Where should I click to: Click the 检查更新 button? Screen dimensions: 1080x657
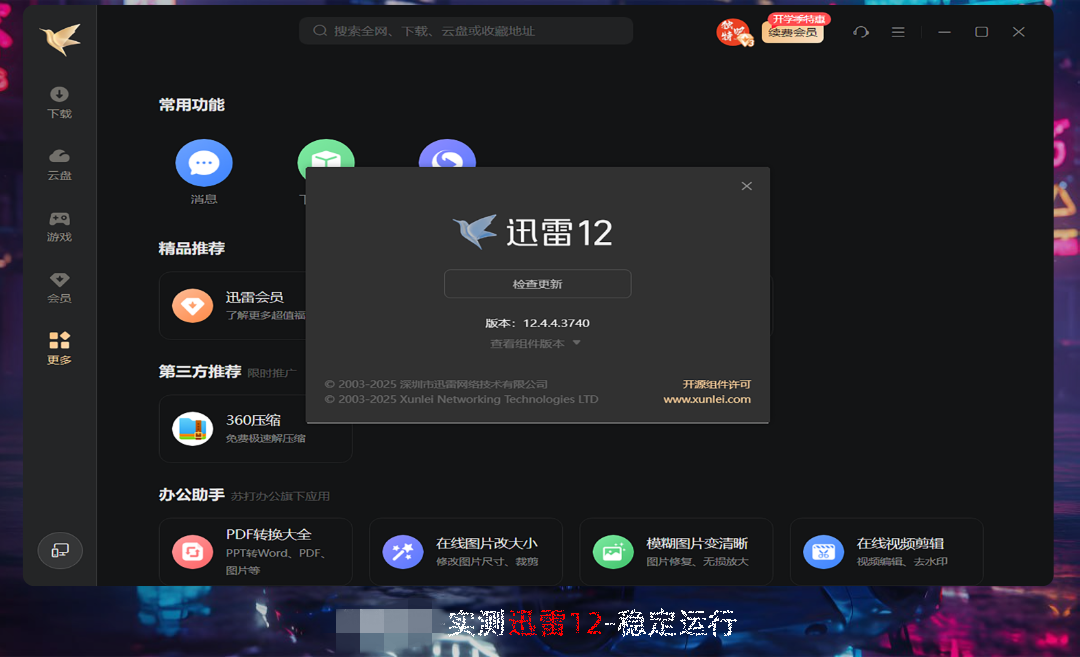tap(537, 284)
